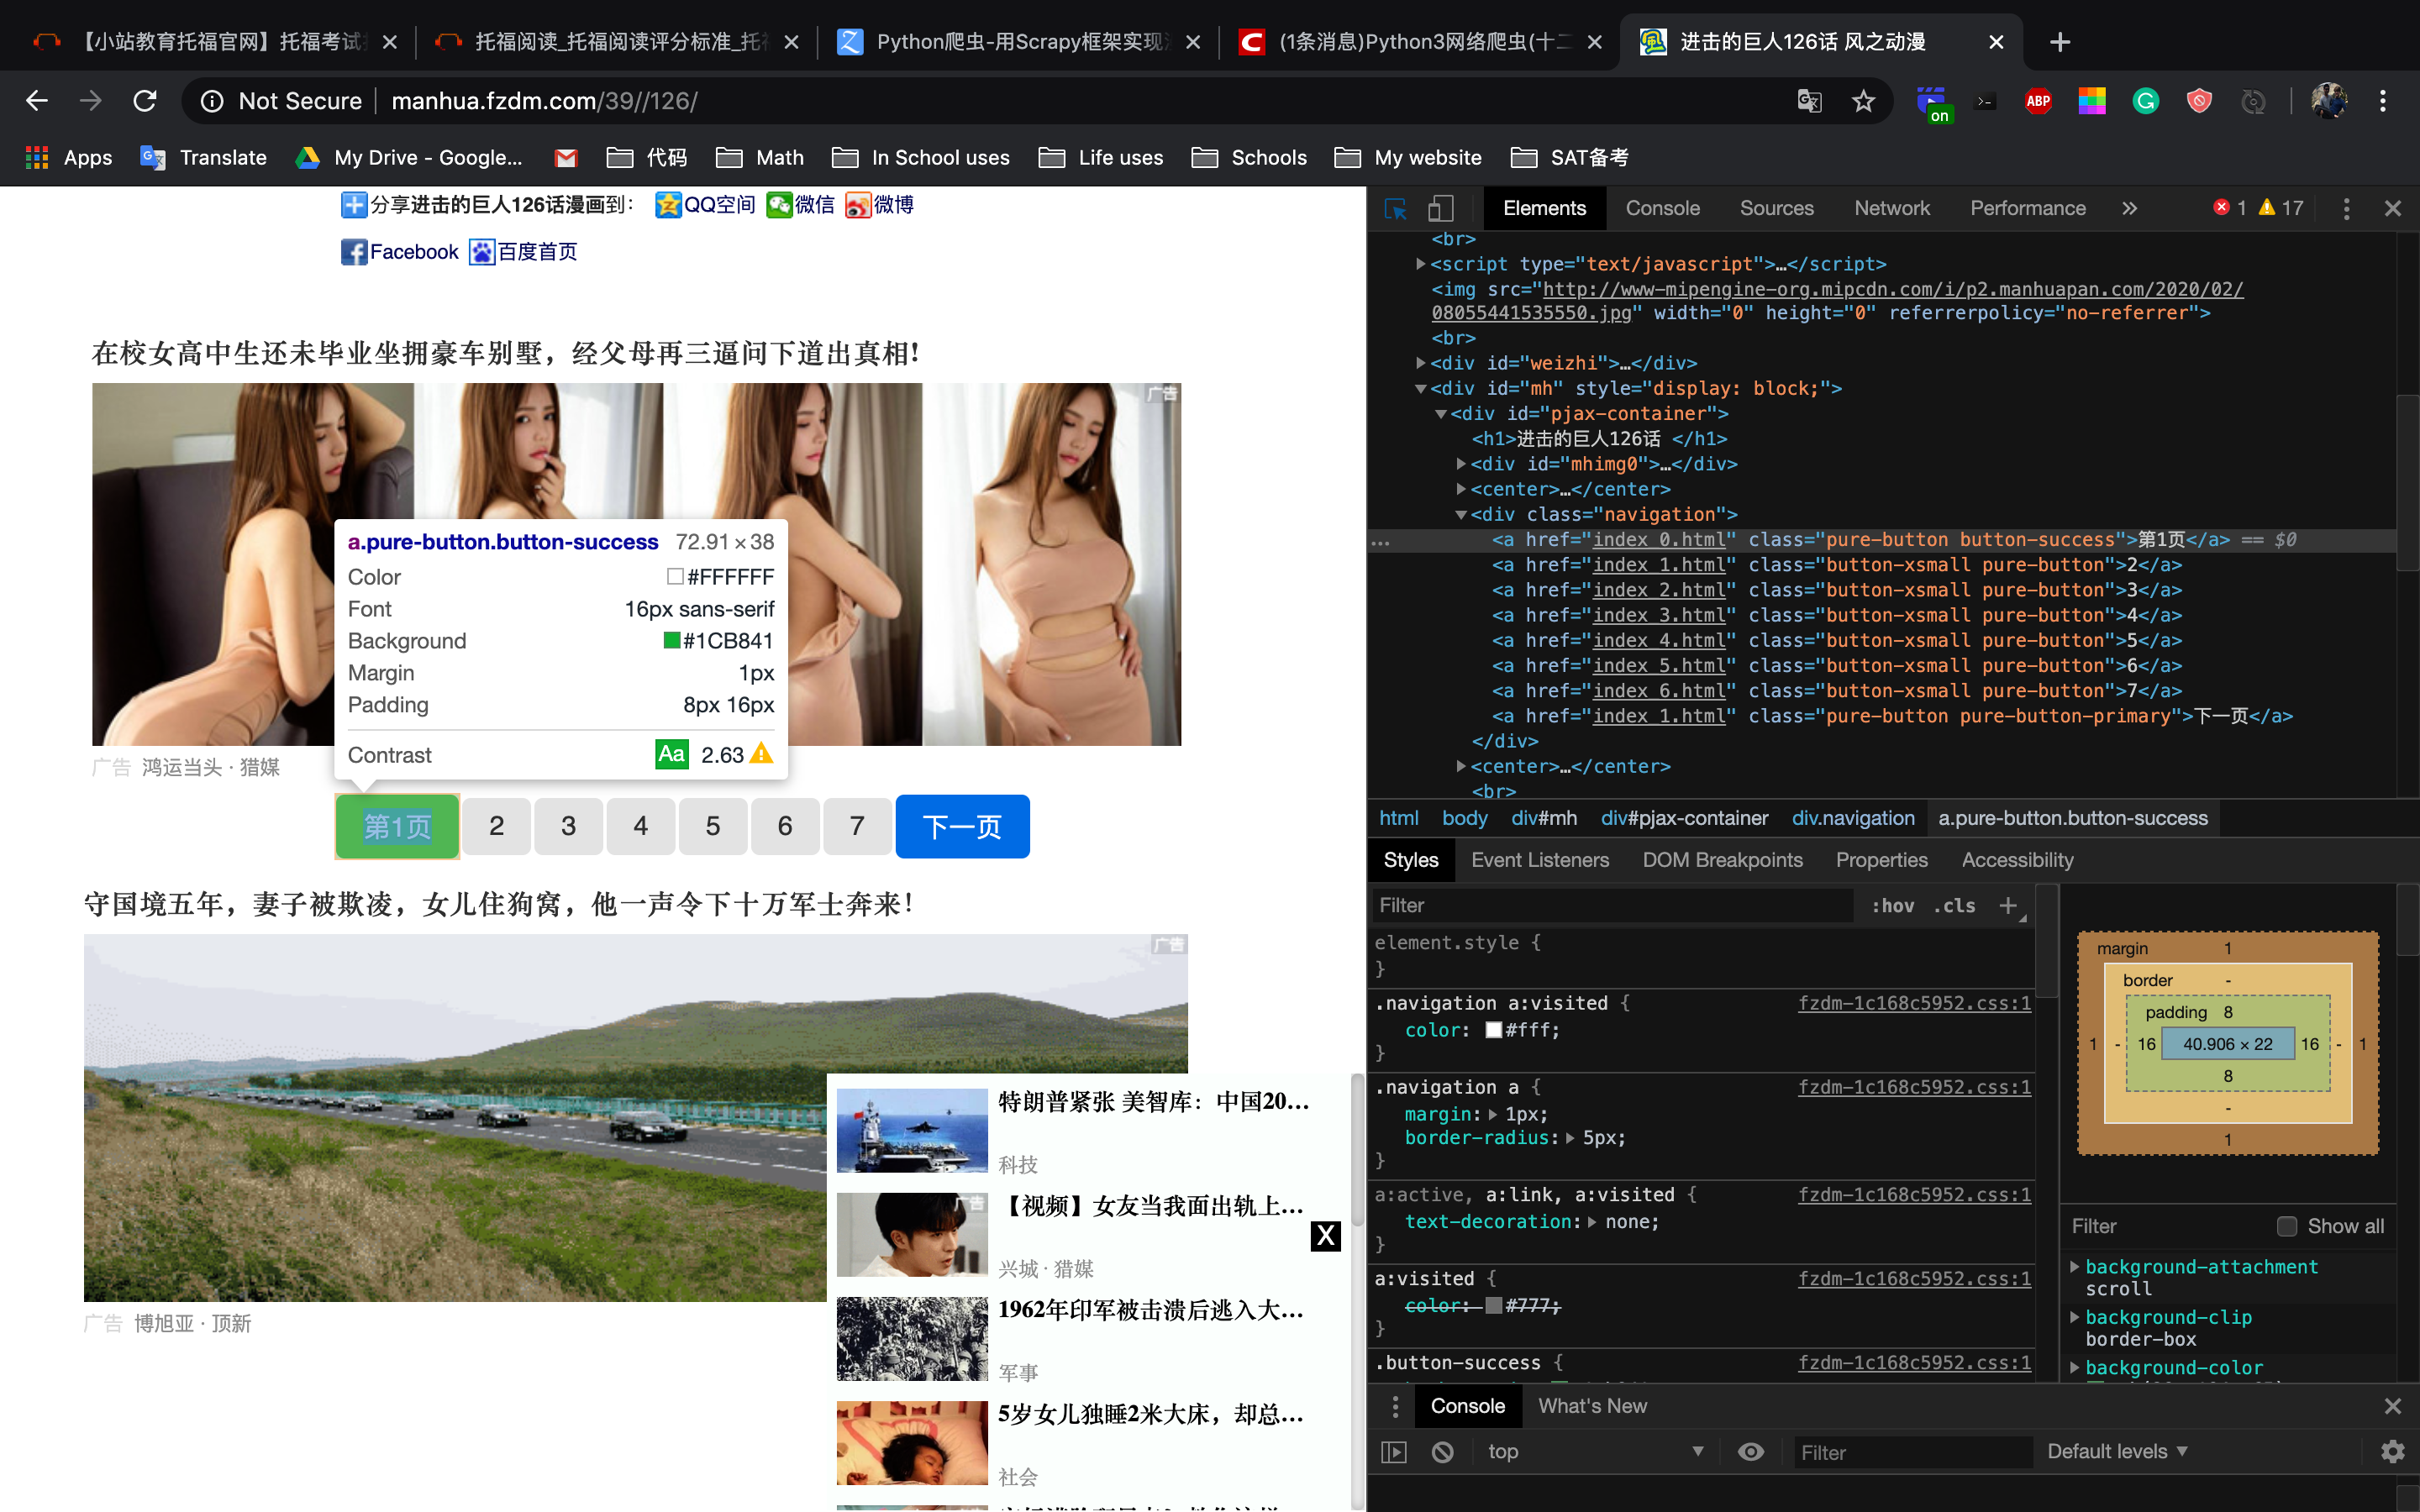Toggle the :hov element state button
Screen dimensions: 2420x1512
tap(1892, 905)
